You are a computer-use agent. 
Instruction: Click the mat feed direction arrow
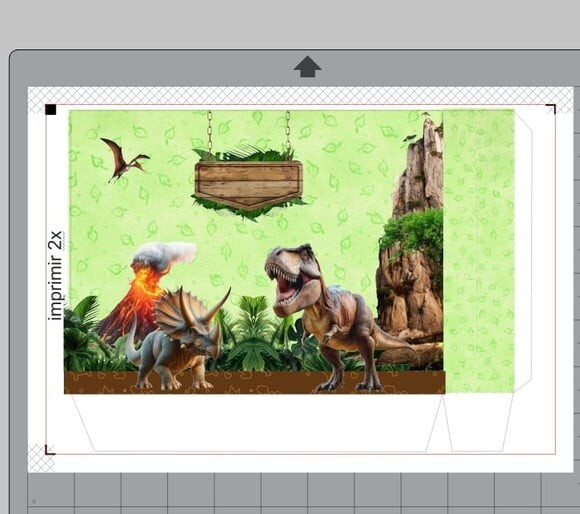pyautogui.click(x=307, y=67)
